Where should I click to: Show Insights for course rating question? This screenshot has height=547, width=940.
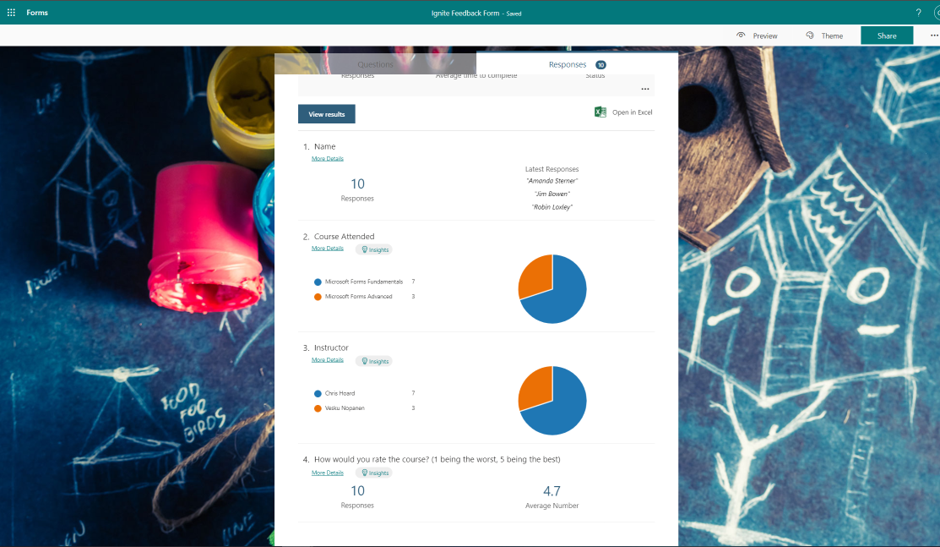pos(375,473)
